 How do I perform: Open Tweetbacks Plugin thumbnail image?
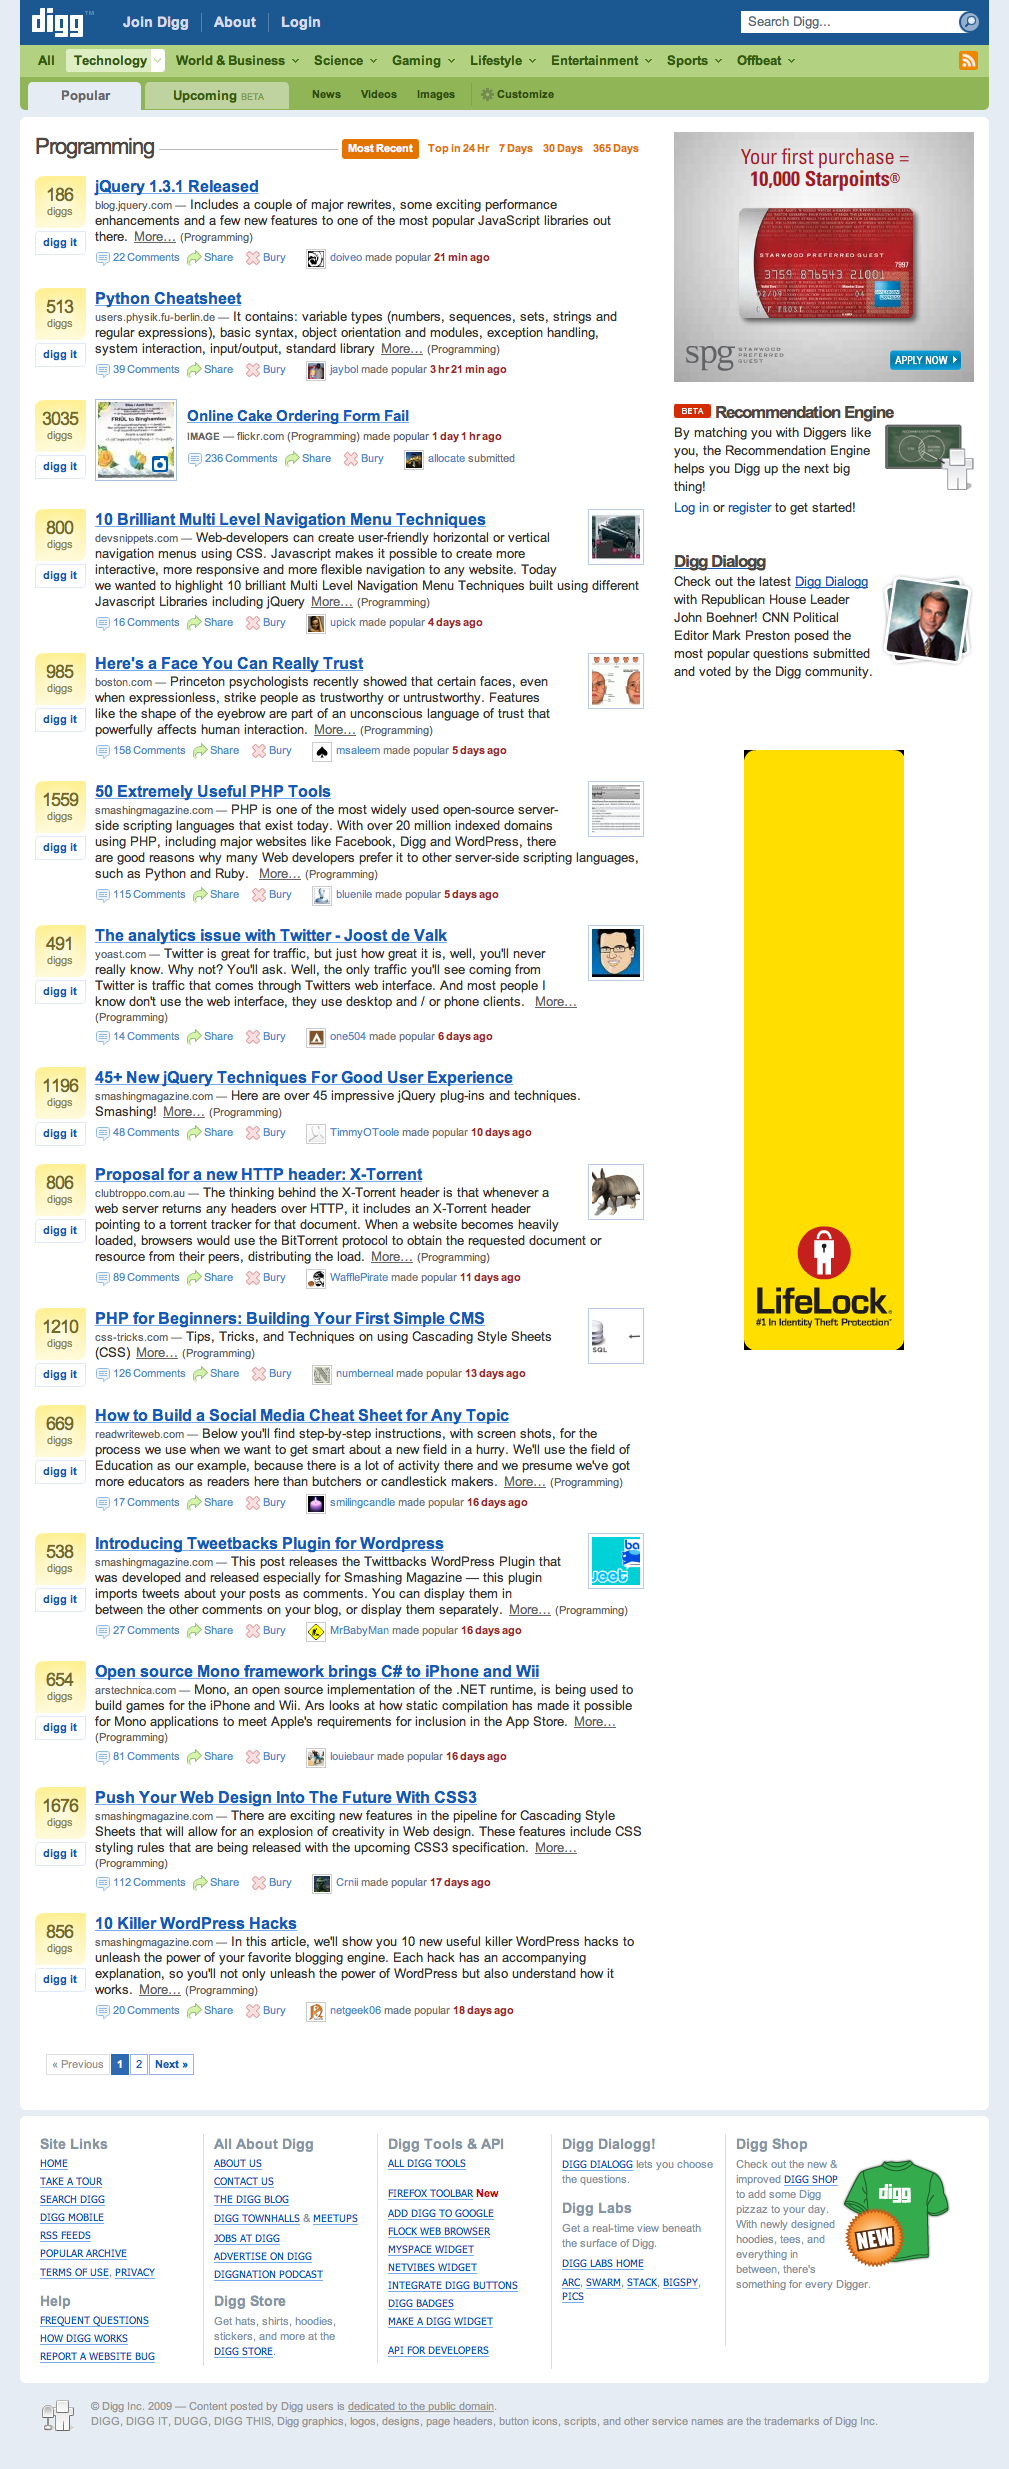(x=615, y=1561)
